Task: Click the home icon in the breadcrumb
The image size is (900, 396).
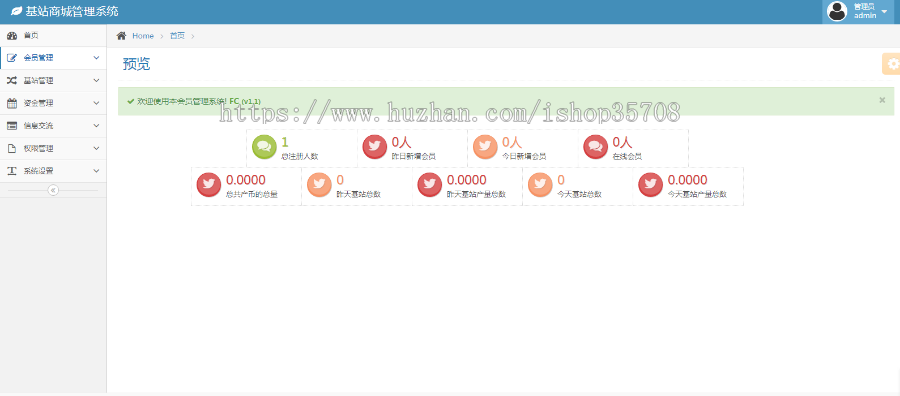Action: (121, 36)
